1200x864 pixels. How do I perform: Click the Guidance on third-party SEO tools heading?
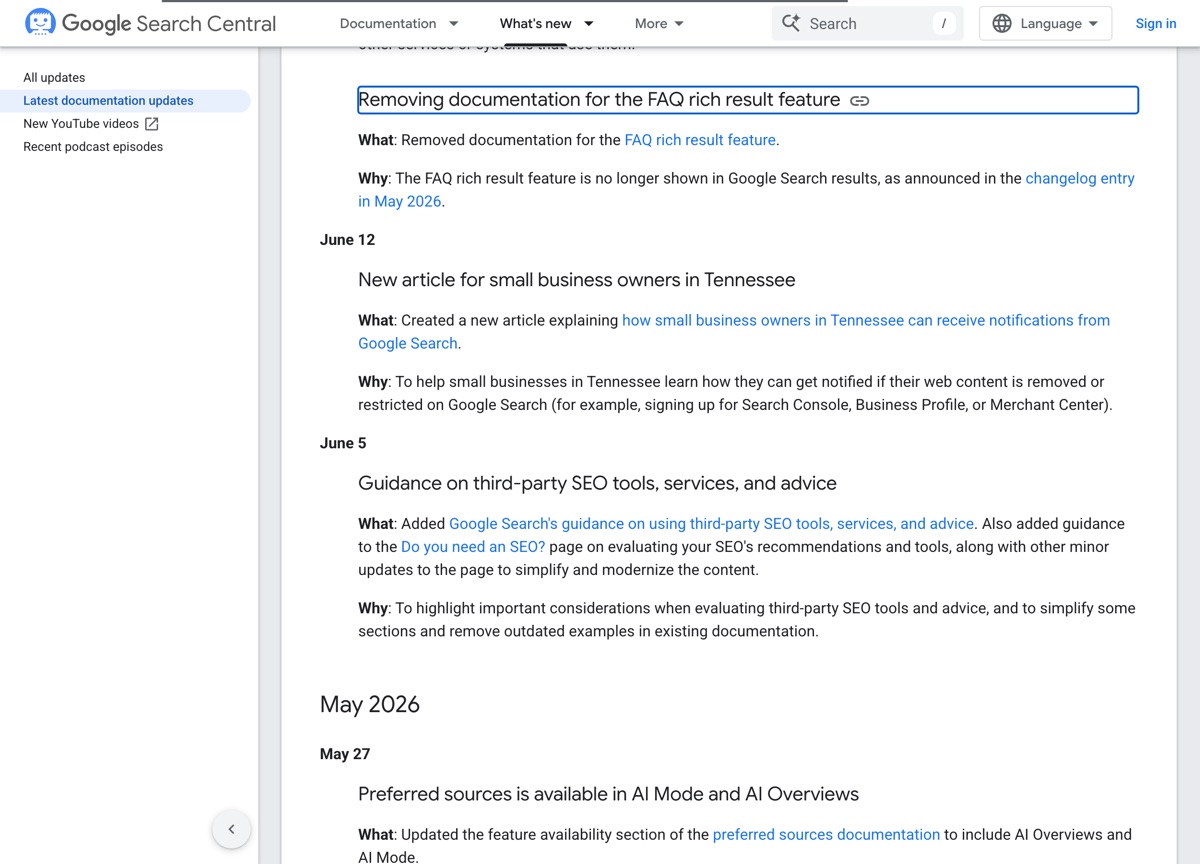click(597, 483)
